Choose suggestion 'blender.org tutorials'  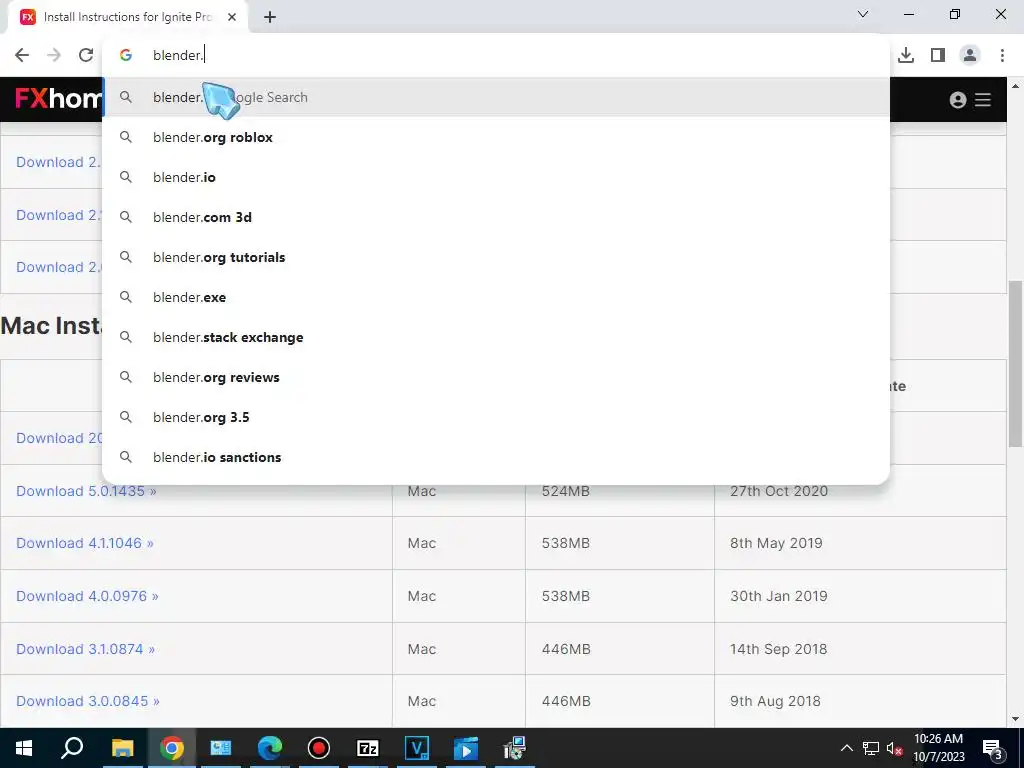[x=496, y=257]
